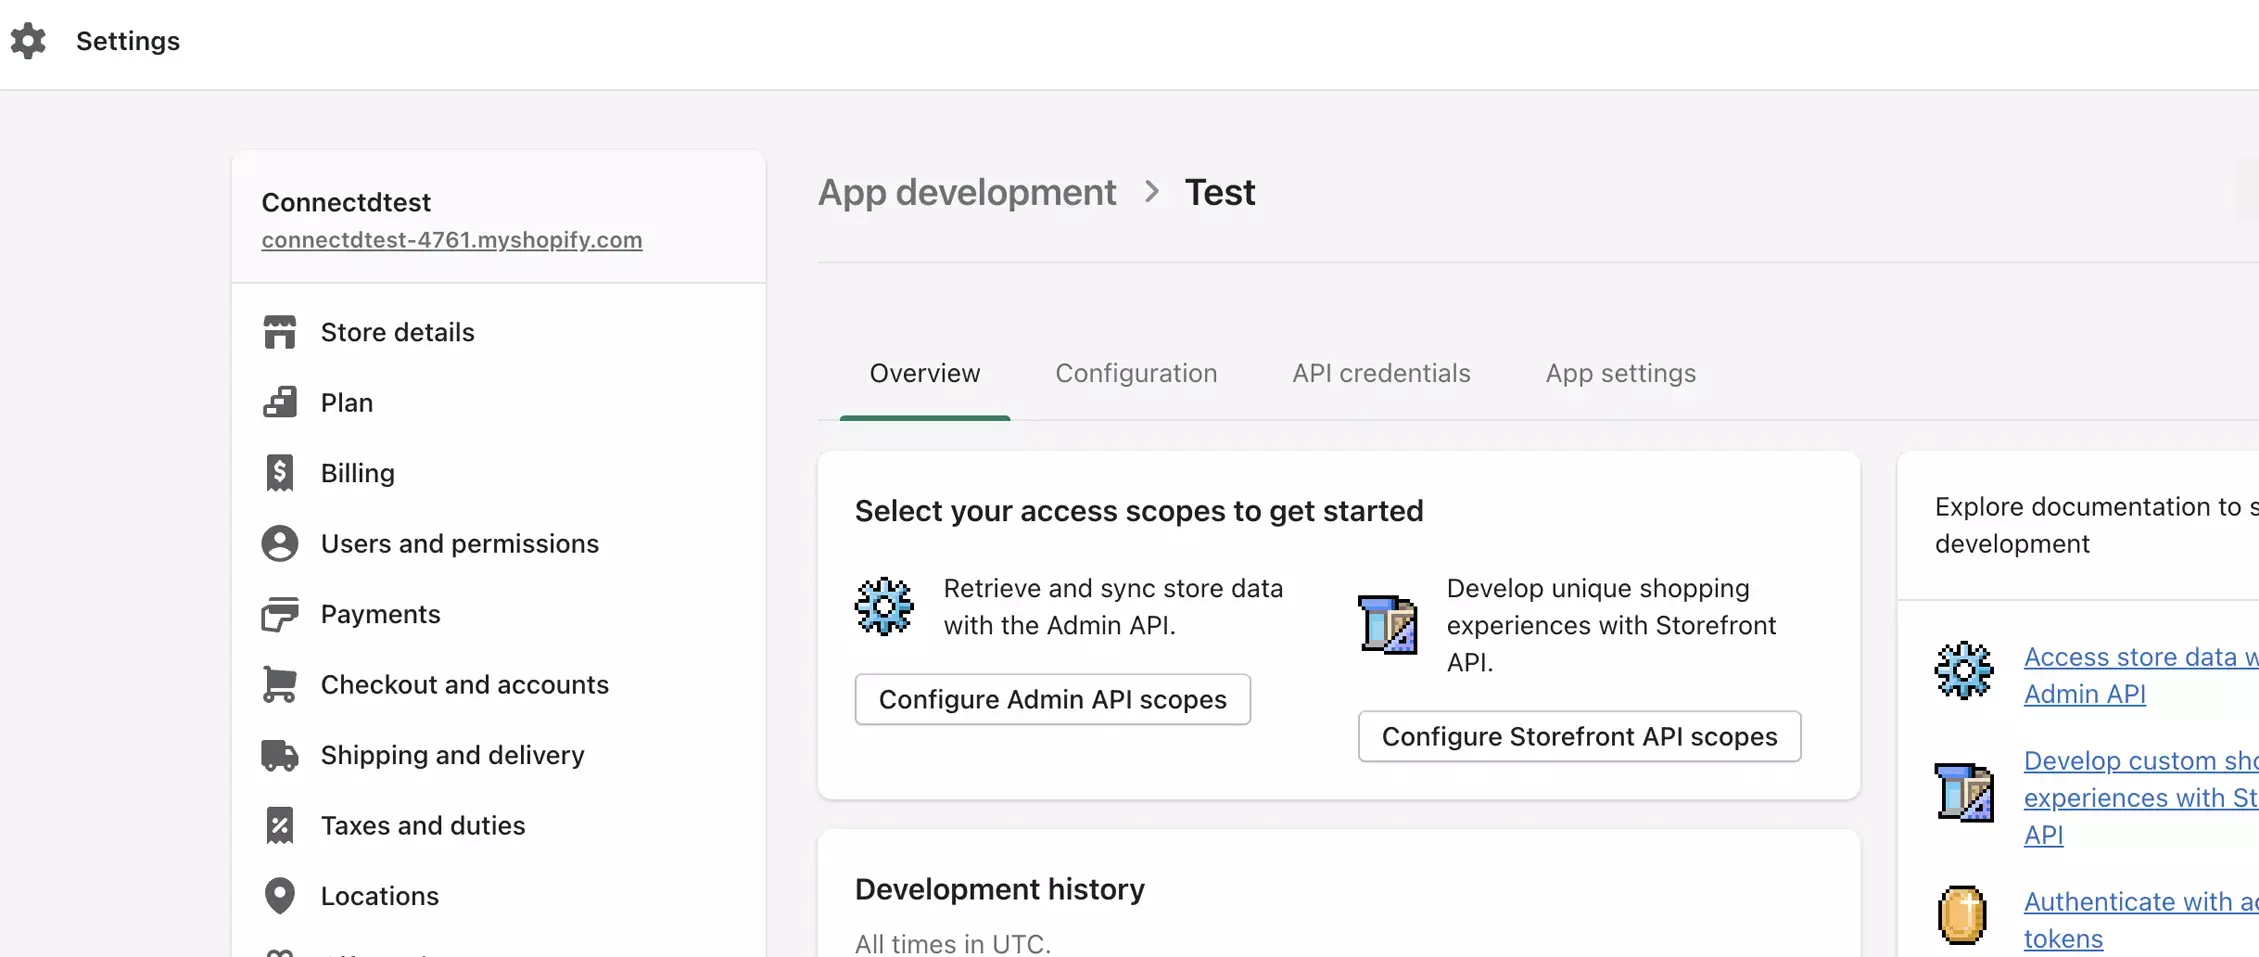Click the Connectdtest store name

[346, 202]
